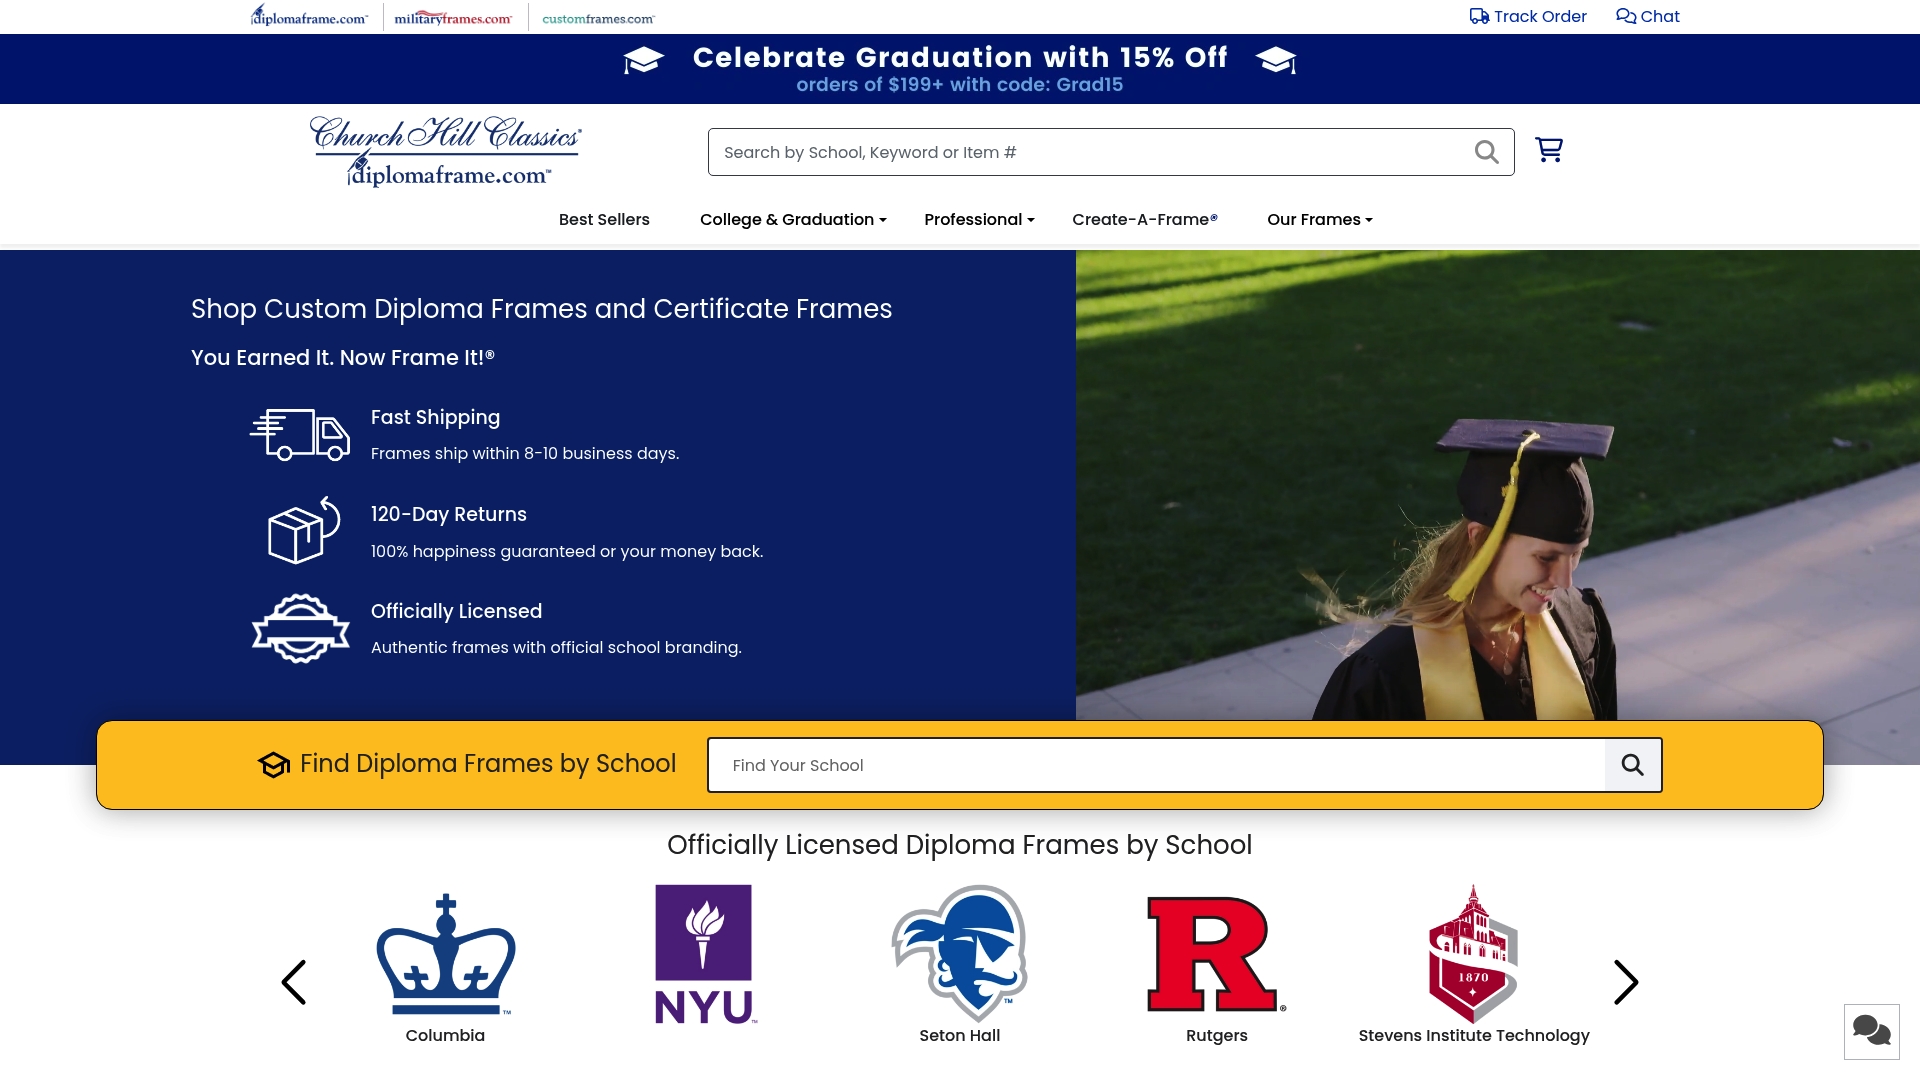Click the Seton Hall school name label

click(x=960, y=1036)
